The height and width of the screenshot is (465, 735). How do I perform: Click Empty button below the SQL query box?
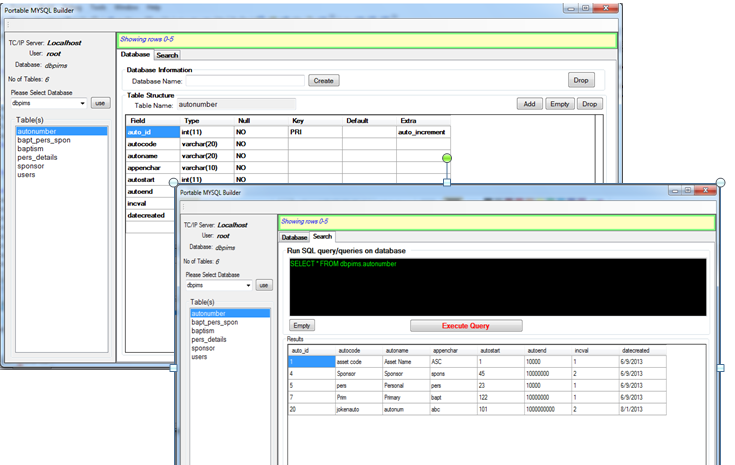[301, 325]
